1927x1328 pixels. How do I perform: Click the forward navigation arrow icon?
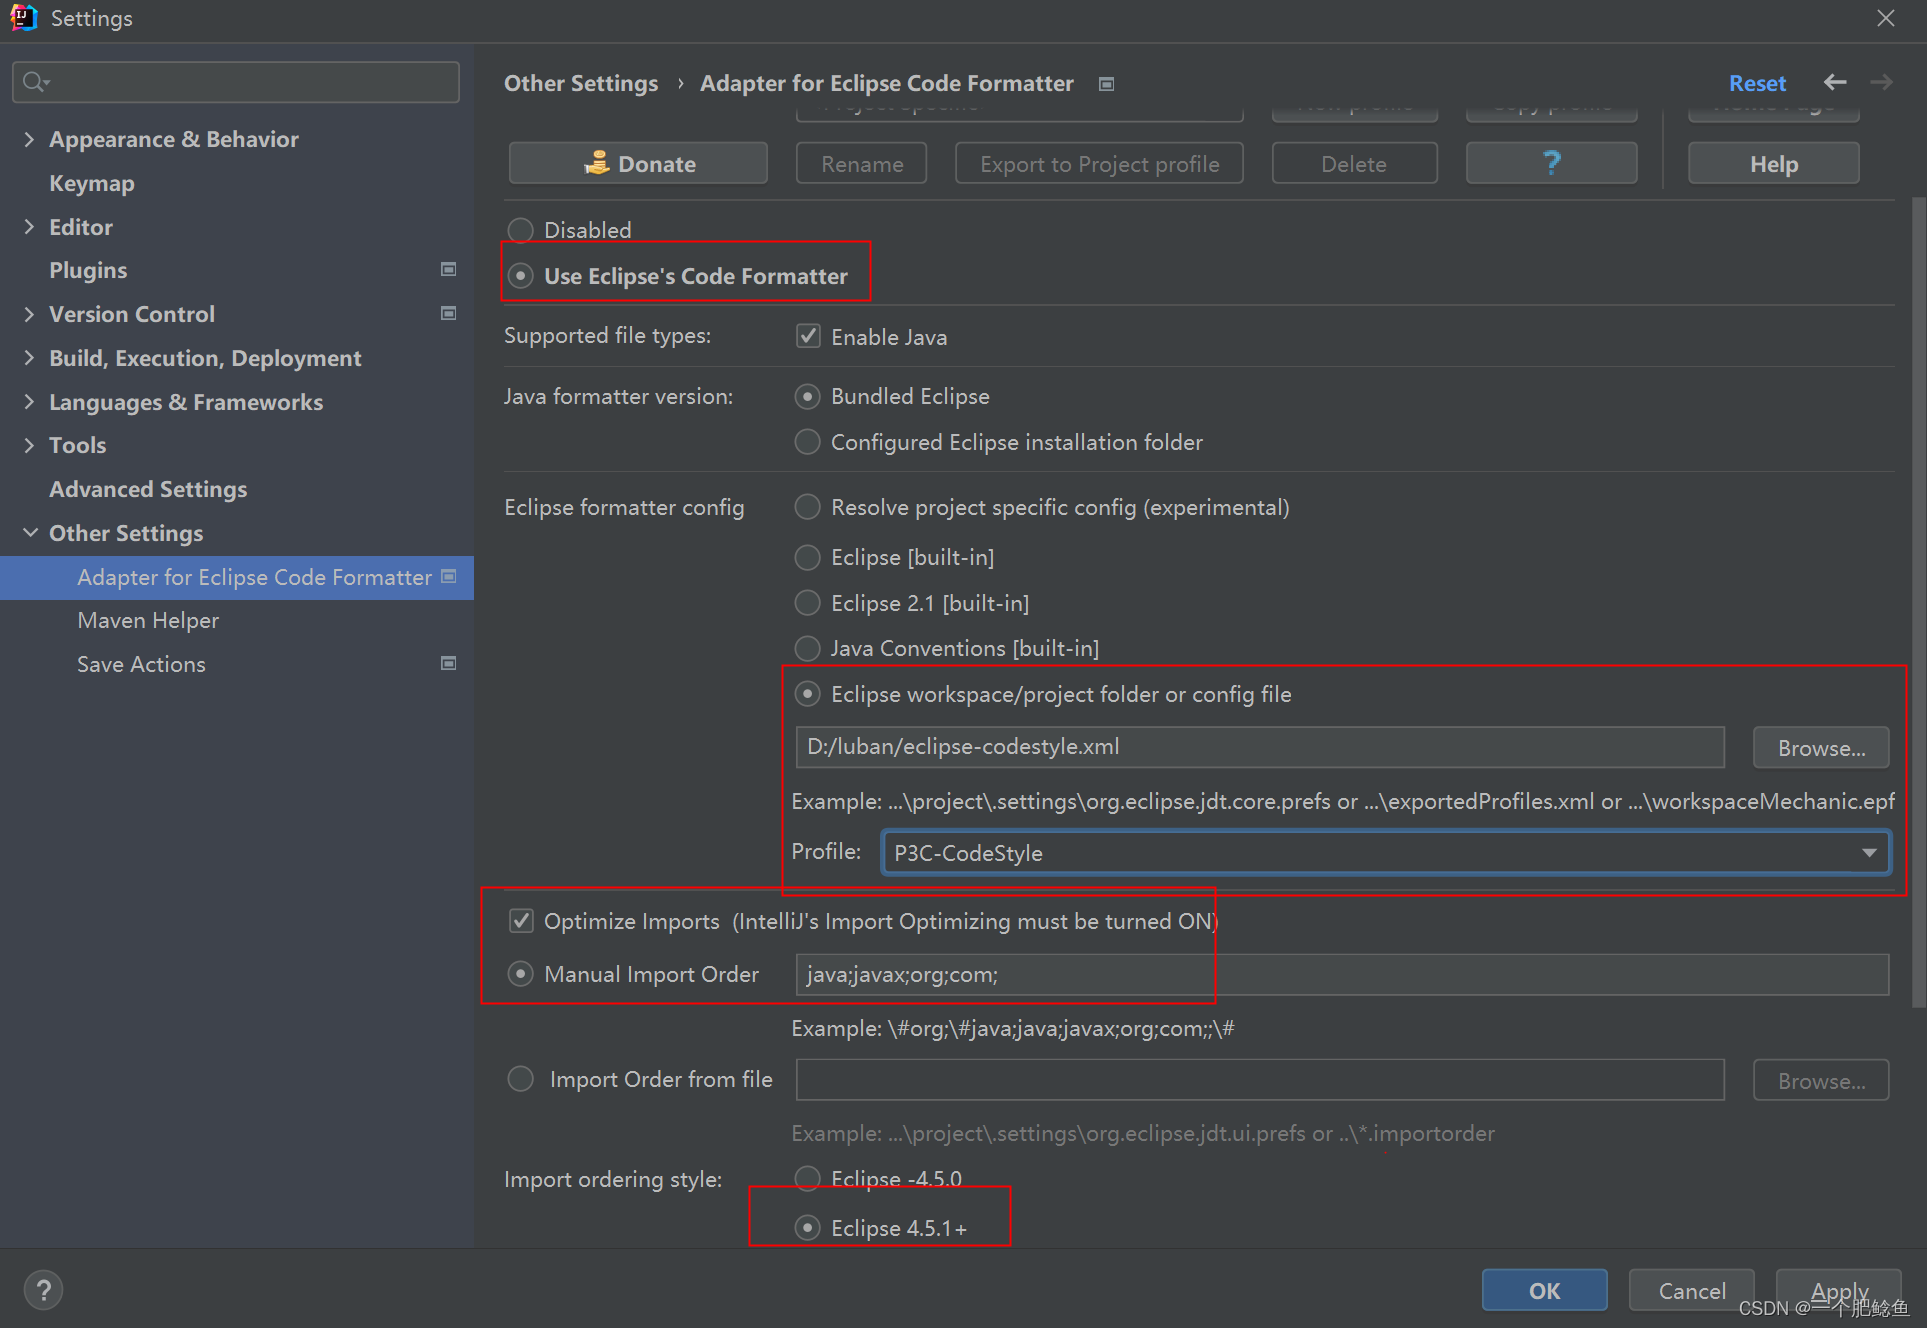pyautogui.click(x=1881, y=83)
